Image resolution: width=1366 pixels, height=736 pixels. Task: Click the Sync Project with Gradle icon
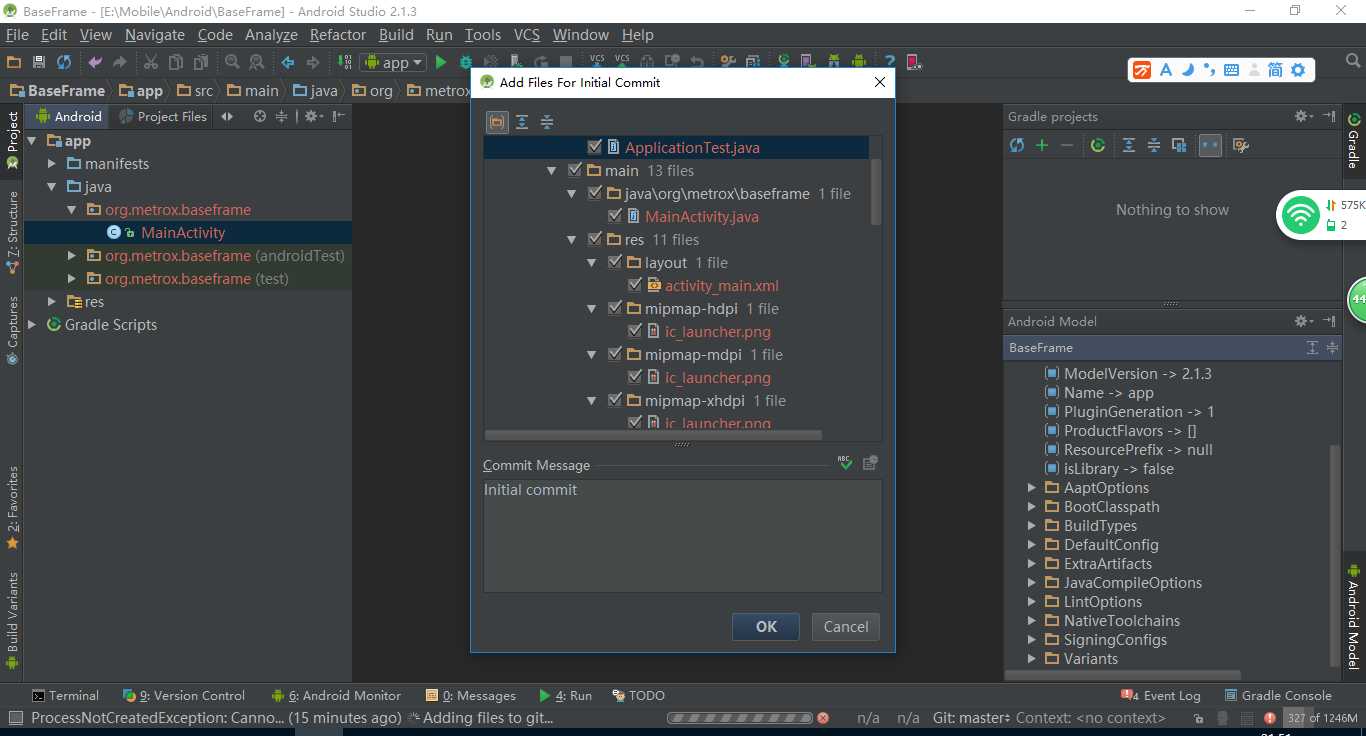coord(784,62)
